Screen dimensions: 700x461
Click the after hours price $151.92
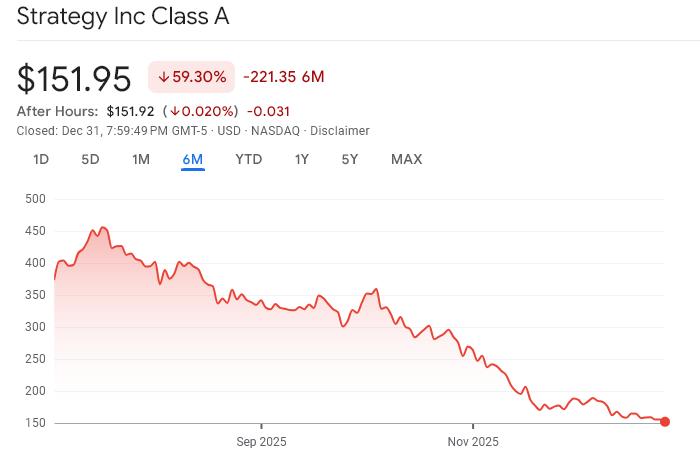tap(129, 111)
